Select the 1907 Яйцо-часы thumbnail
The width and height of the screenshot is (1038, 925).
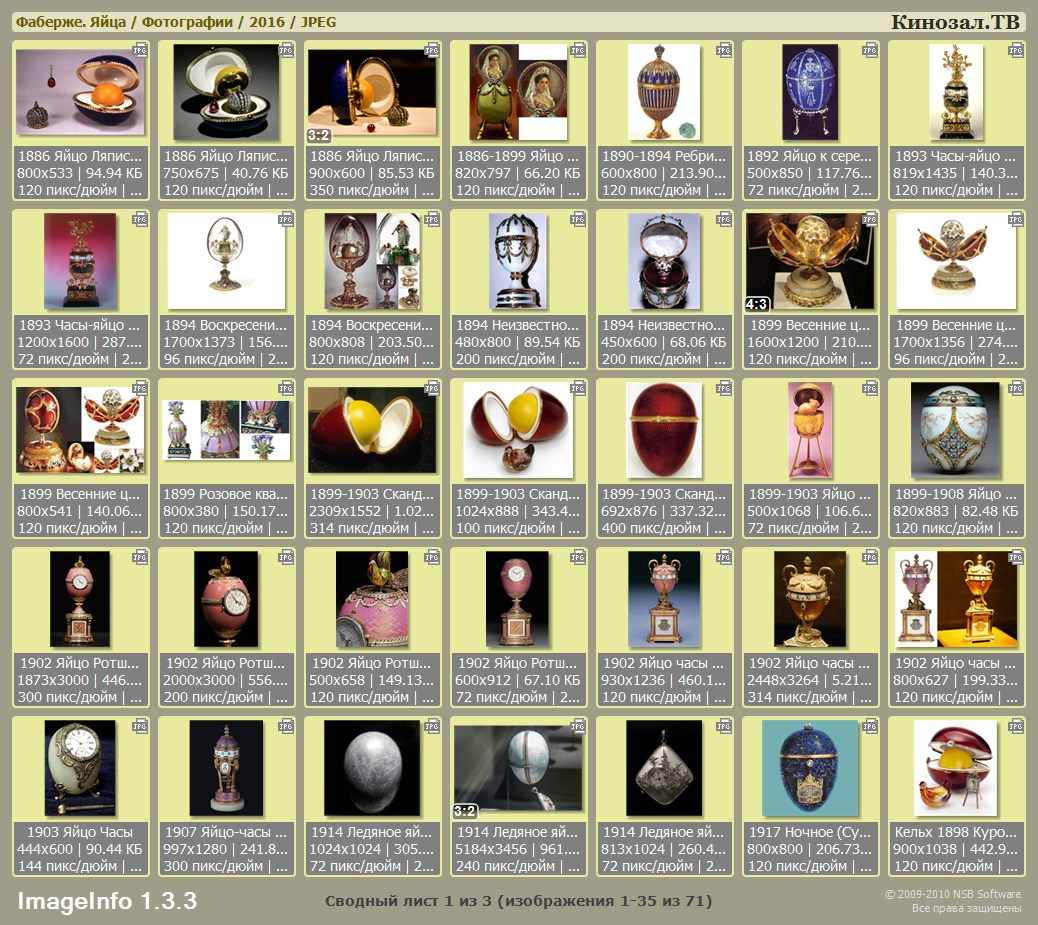click(226, 768)
